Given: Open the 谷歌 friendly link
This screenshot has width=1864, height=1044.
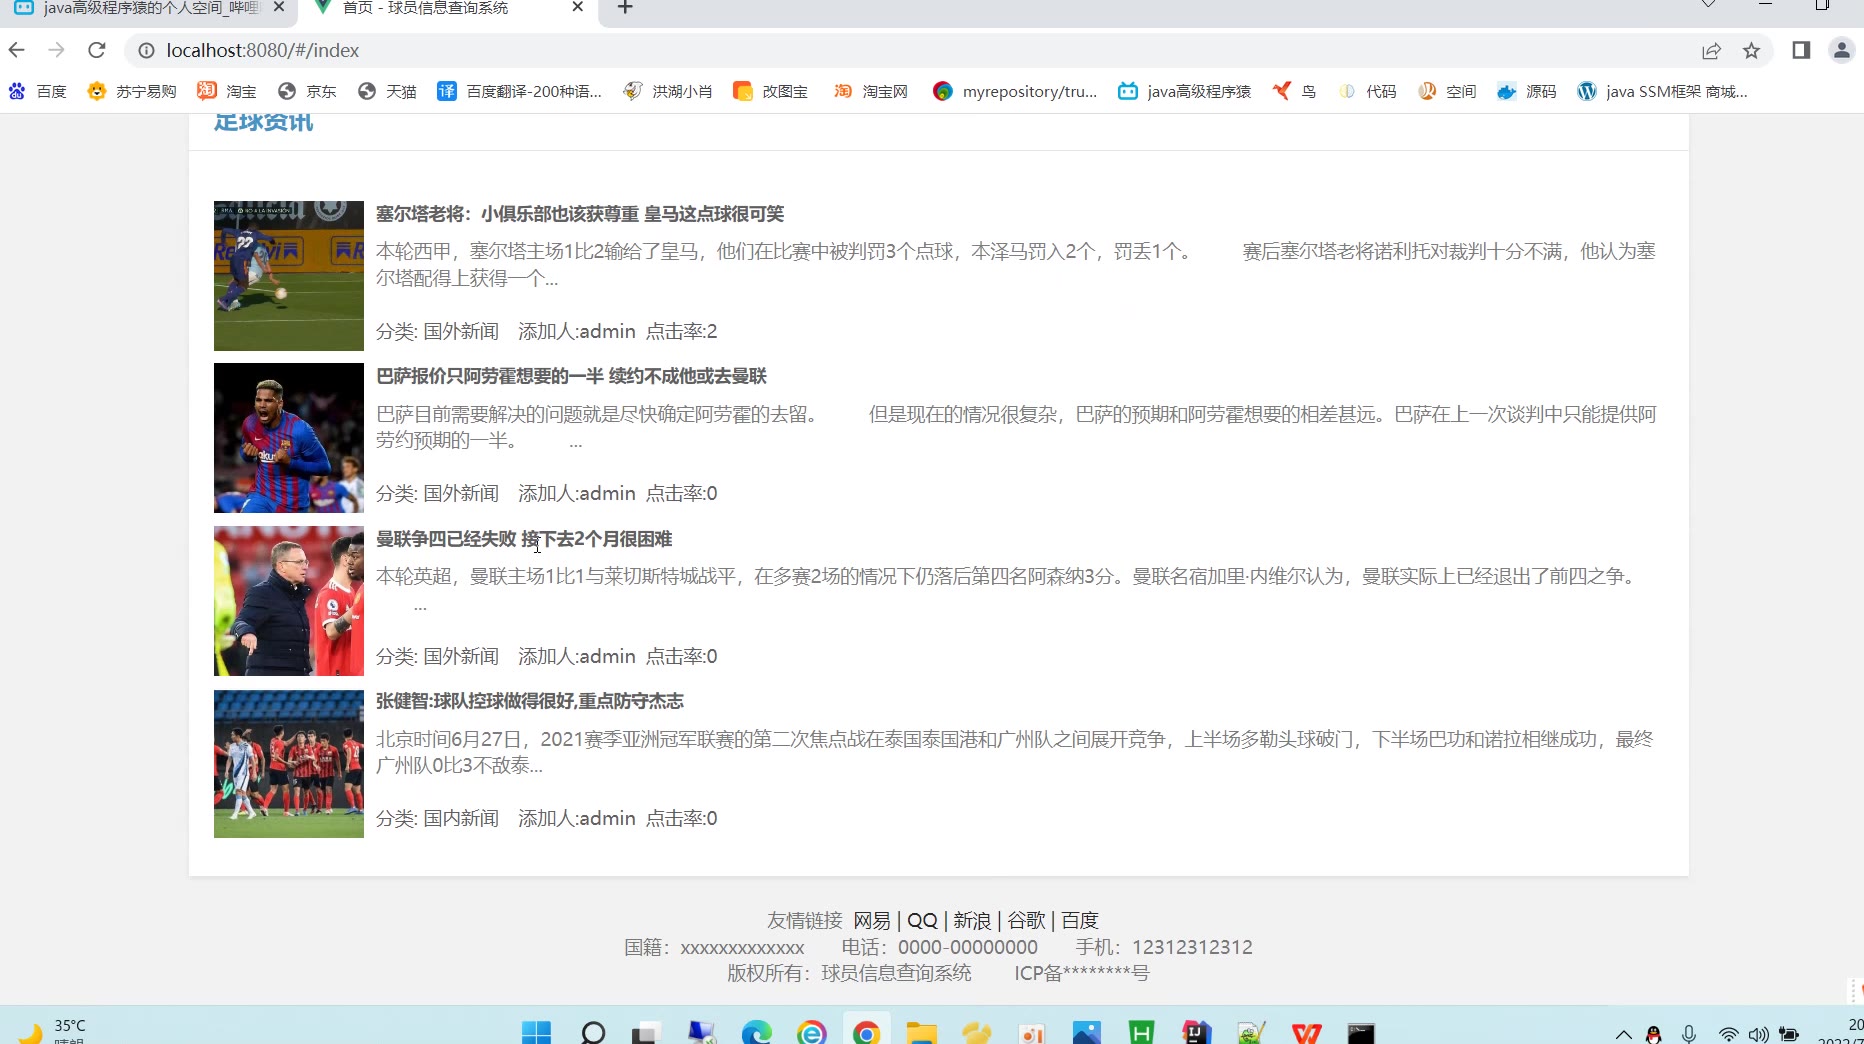Looking at the screenshot, I should click(1026, 920).
